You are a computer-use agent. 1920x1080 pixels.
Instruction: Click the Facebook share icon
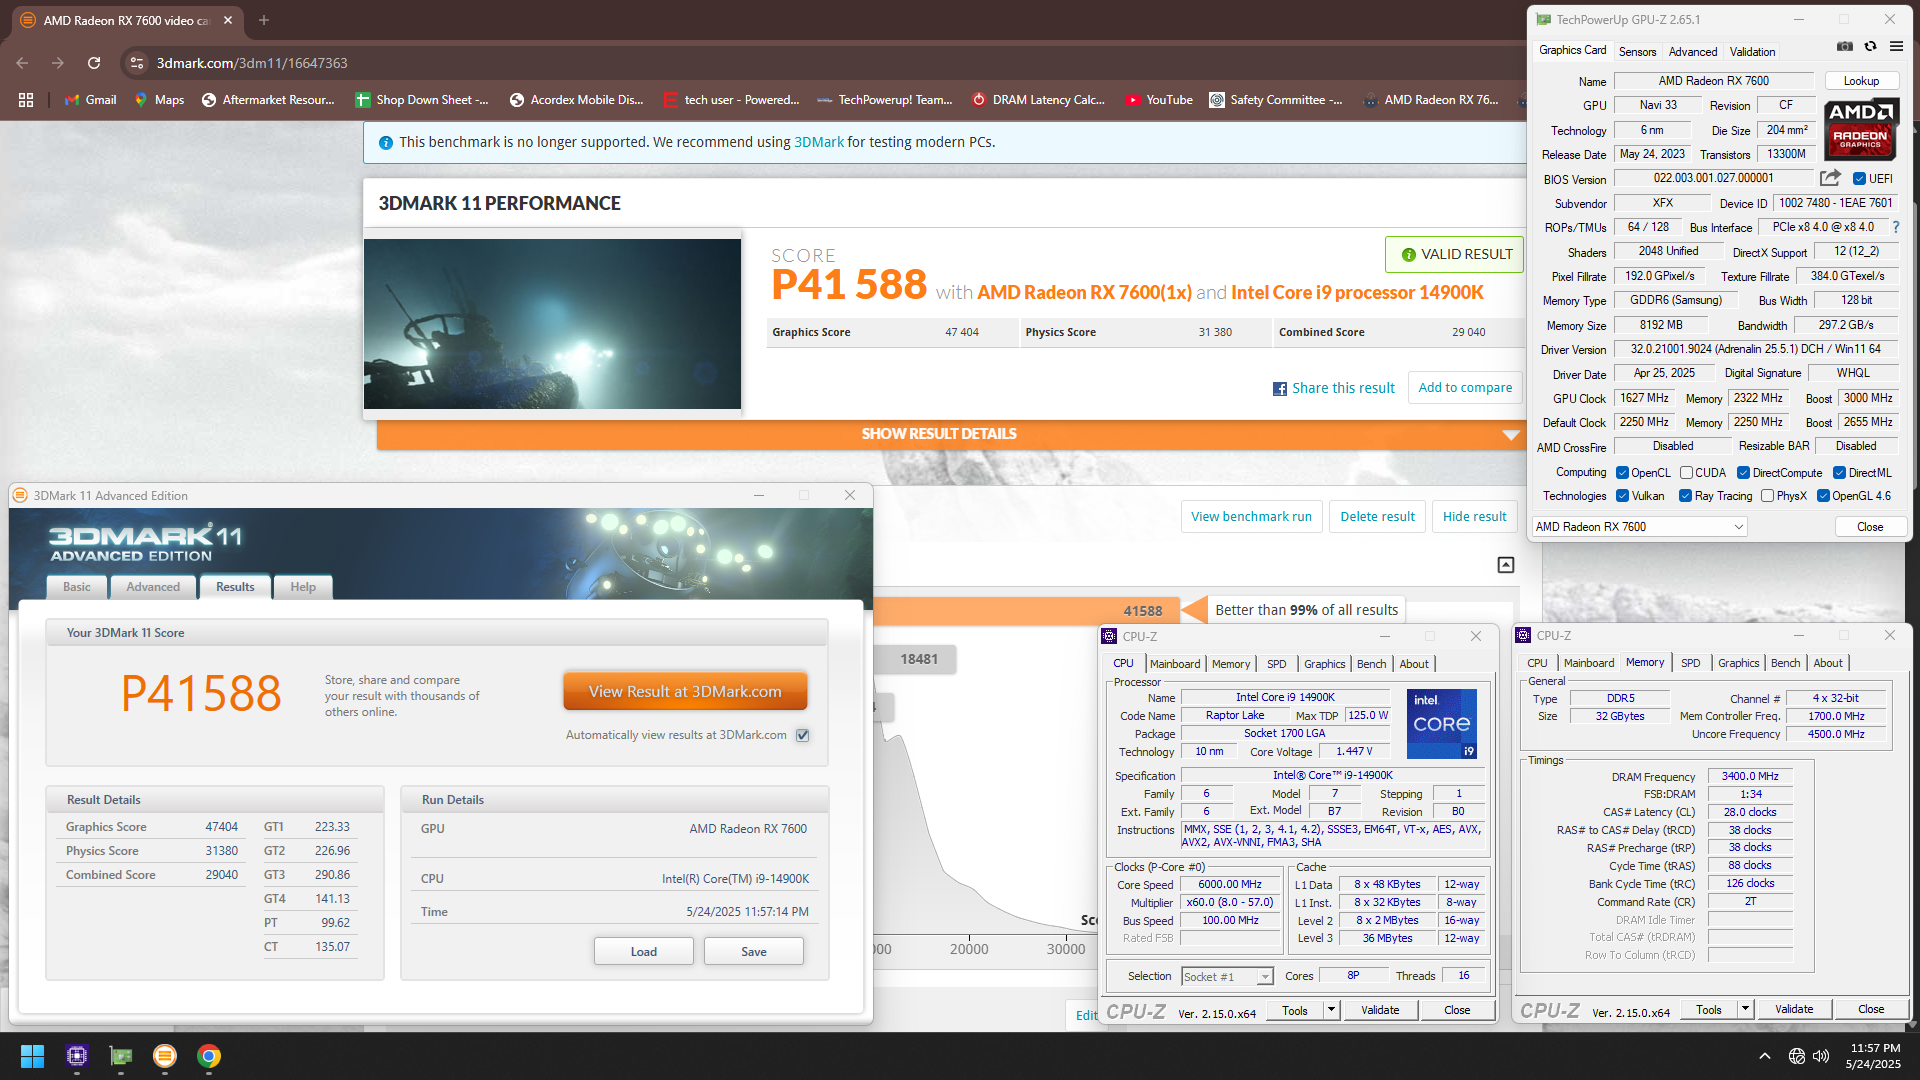1279,389
